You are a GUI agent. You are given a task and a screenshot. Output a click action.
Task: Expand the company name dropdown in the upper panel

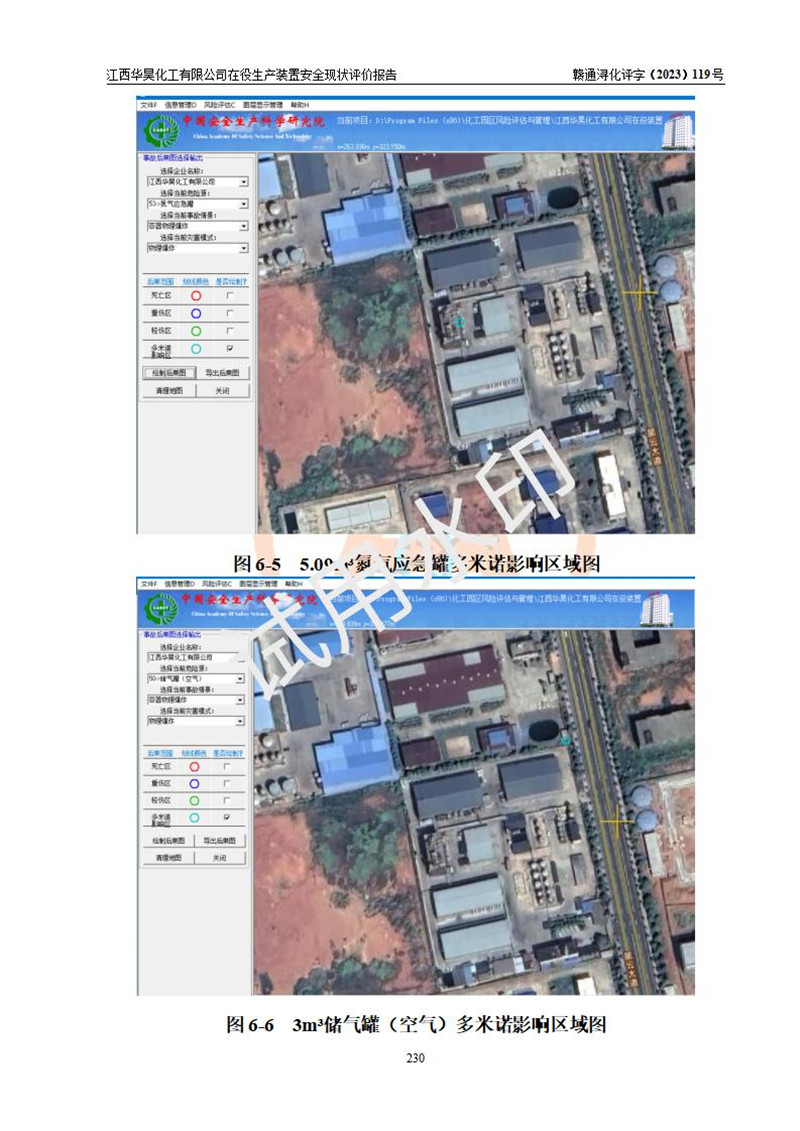[243, 183]
